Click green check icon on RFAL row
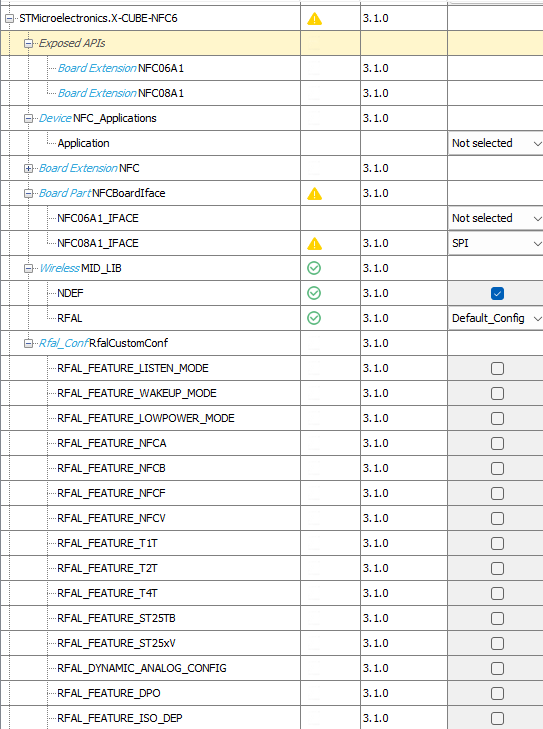Image resolution: width=543 pixels, height=729 pixels. tap(314, 318)
